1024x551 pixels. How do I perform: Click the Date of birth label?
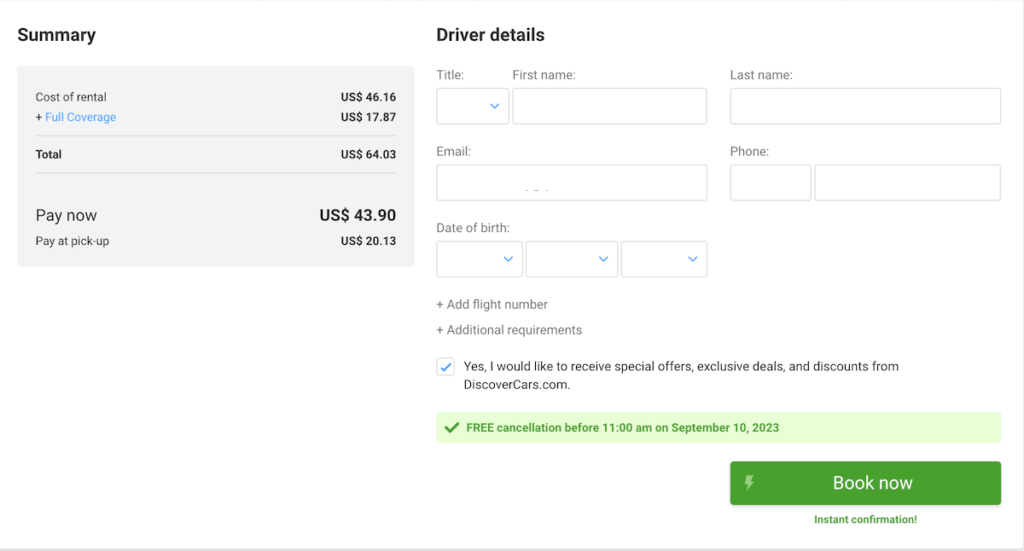473,228
